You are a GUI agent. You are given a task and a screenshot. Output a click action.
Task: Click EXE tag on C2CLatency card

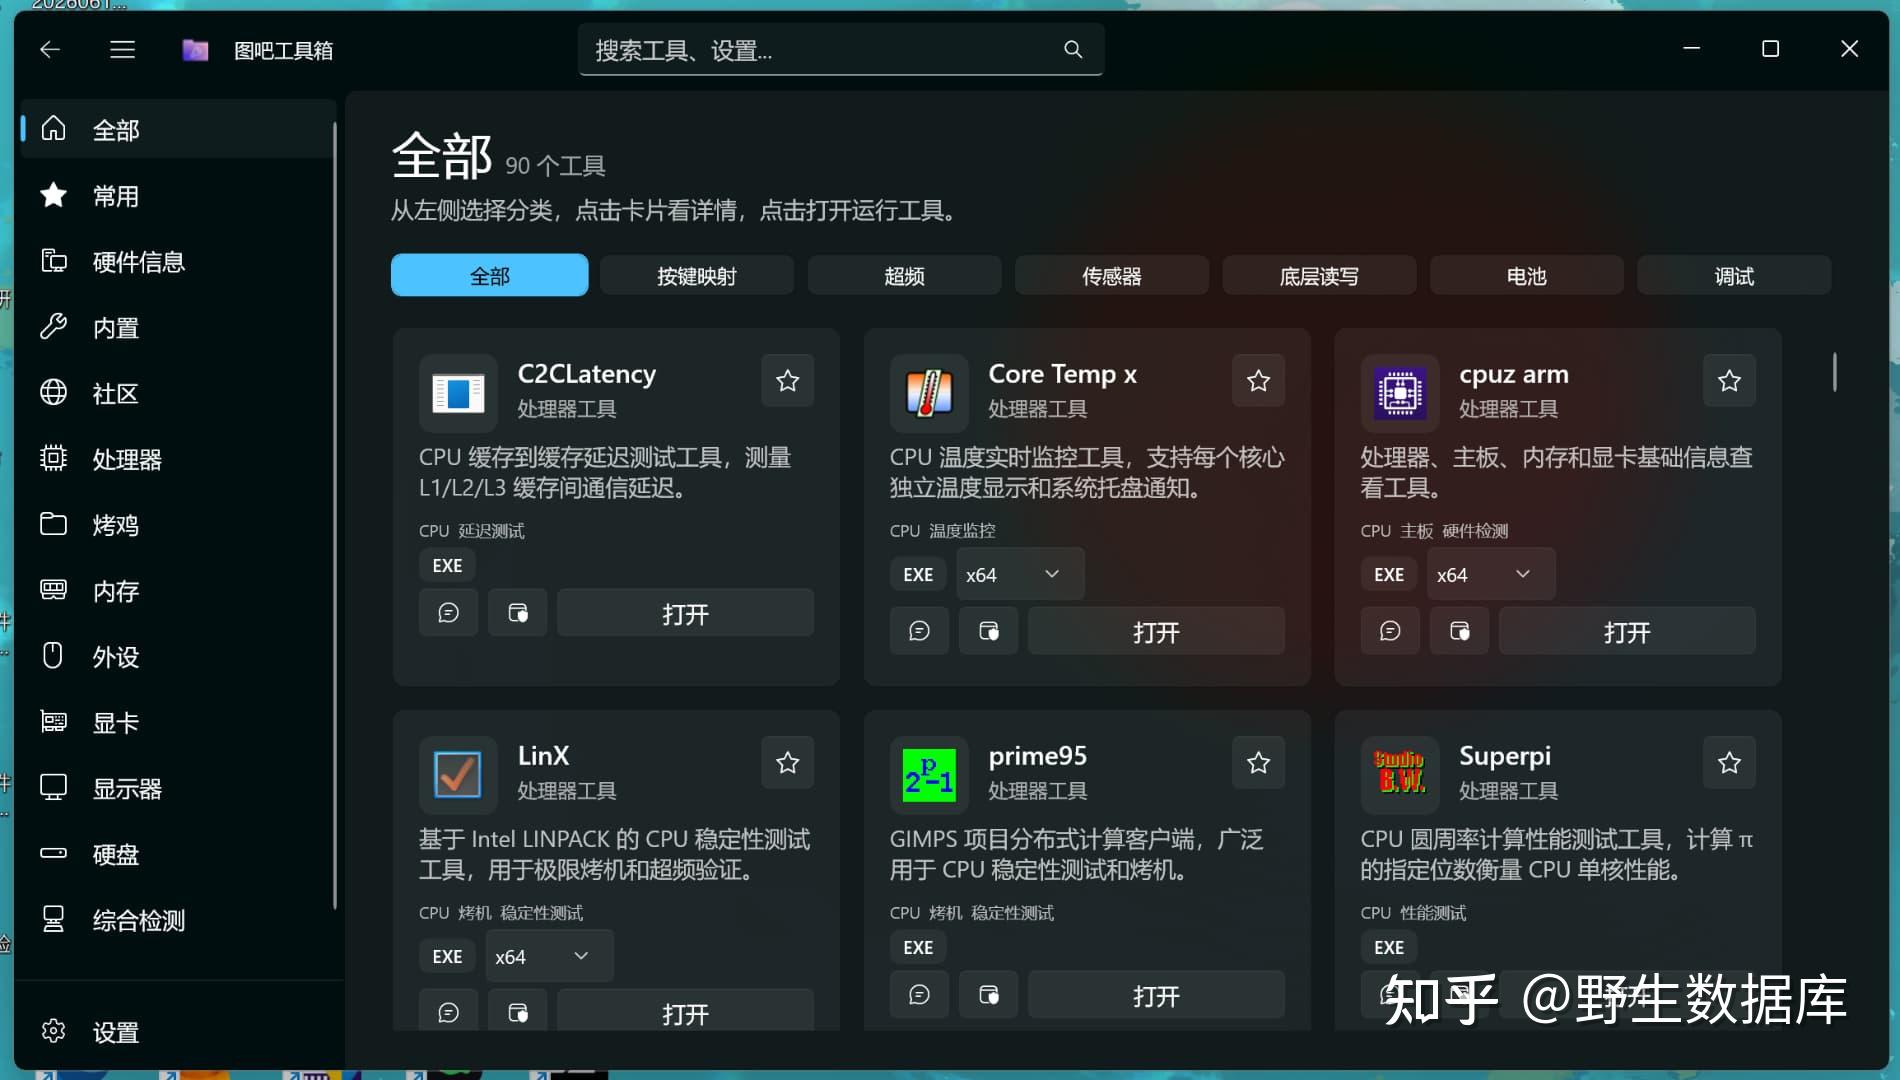[x=447, y=565]
